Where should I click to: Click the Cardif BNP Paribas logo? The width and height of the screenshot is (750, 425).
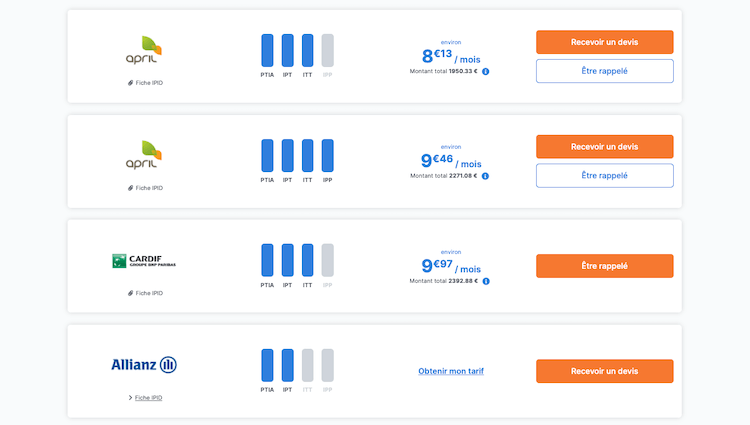pos(144,261)
